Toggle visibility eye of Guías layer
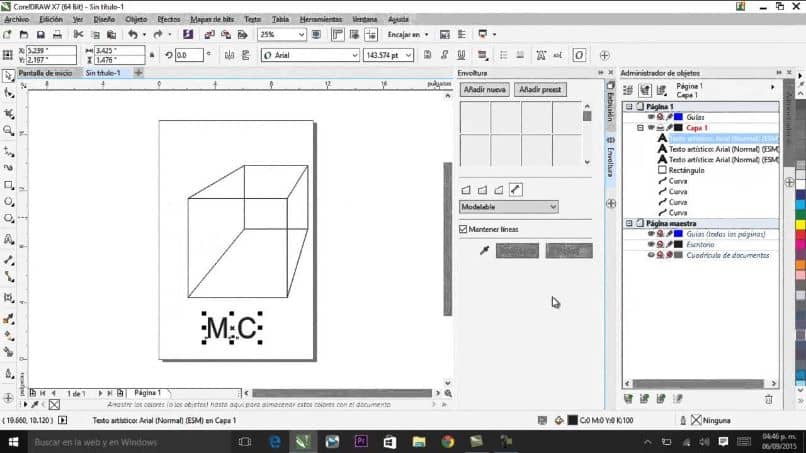The image size is (806, 453). [651, 117]
